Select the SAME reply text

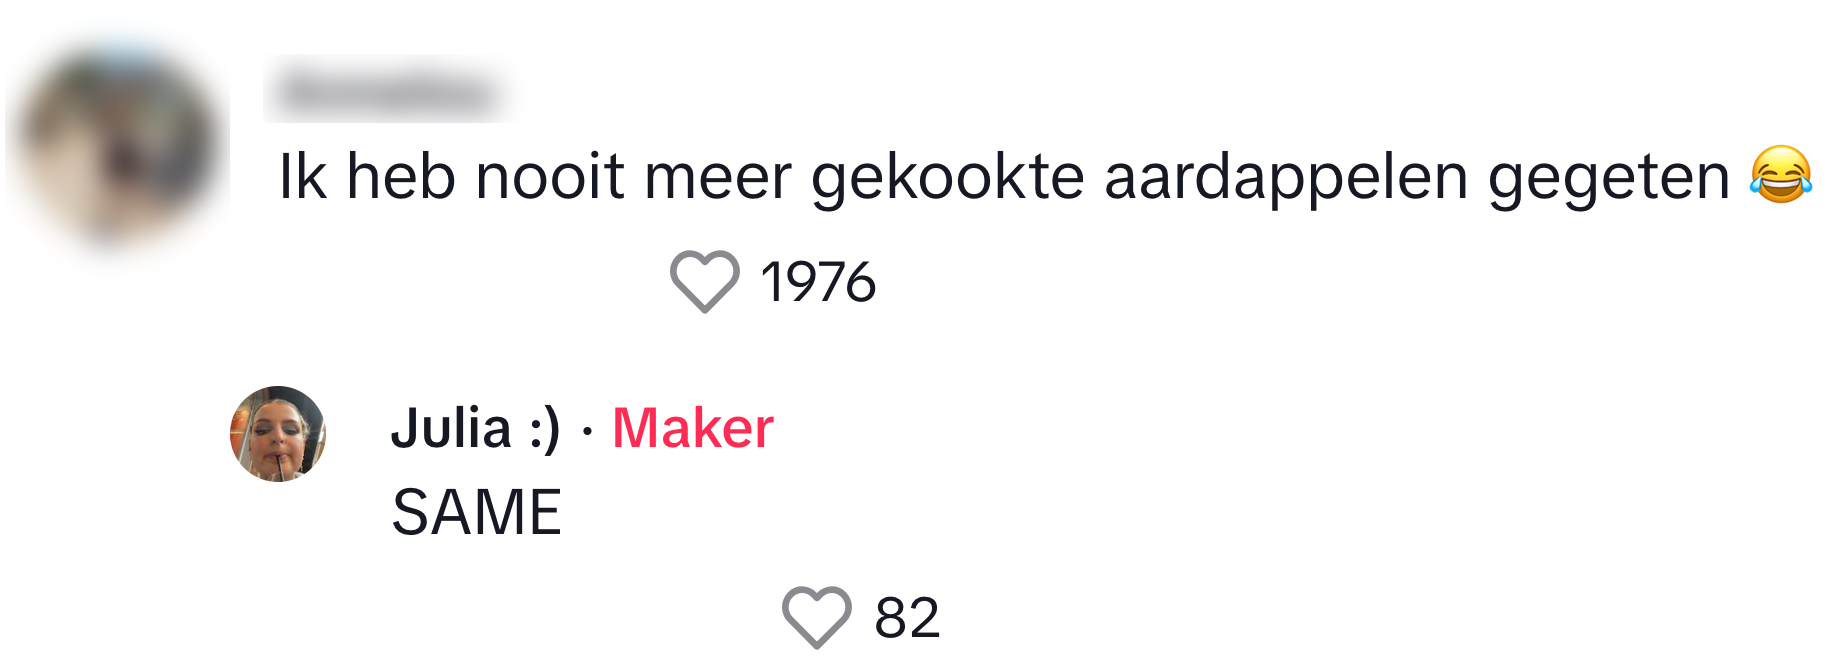476,512
